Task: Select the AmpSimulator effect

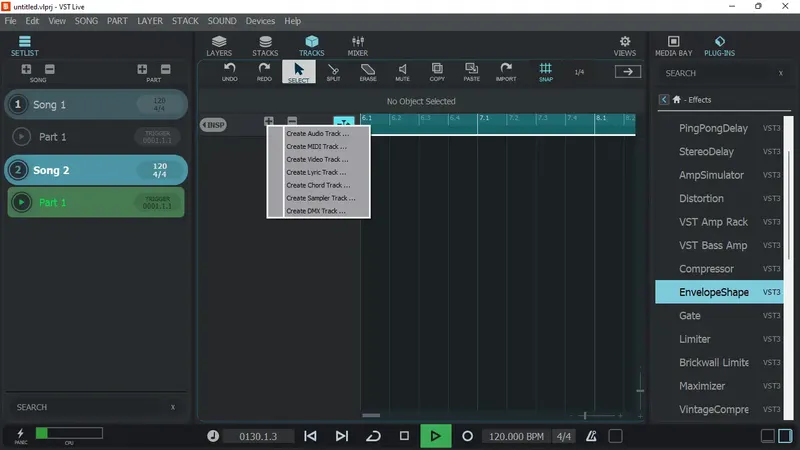Action: [x=719, y=175]
